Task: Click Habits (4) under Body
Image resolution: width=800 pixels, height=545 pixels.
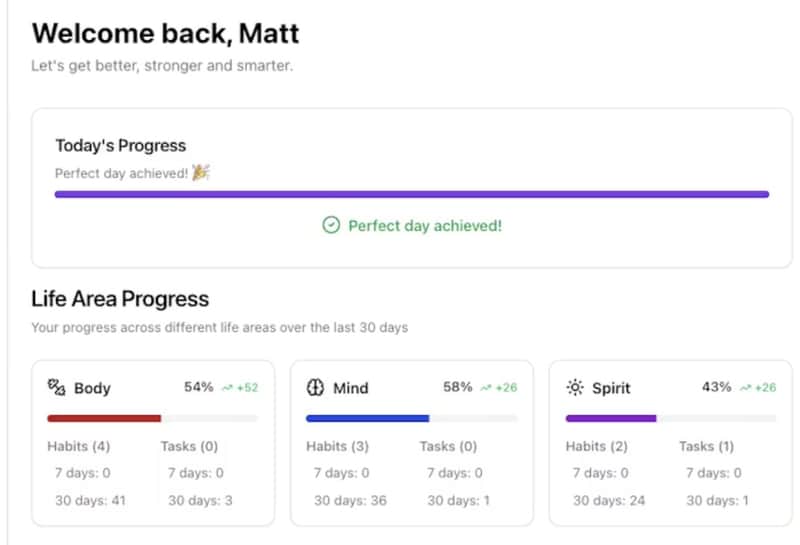Action: pyautogui.click(x=78, y=447)
